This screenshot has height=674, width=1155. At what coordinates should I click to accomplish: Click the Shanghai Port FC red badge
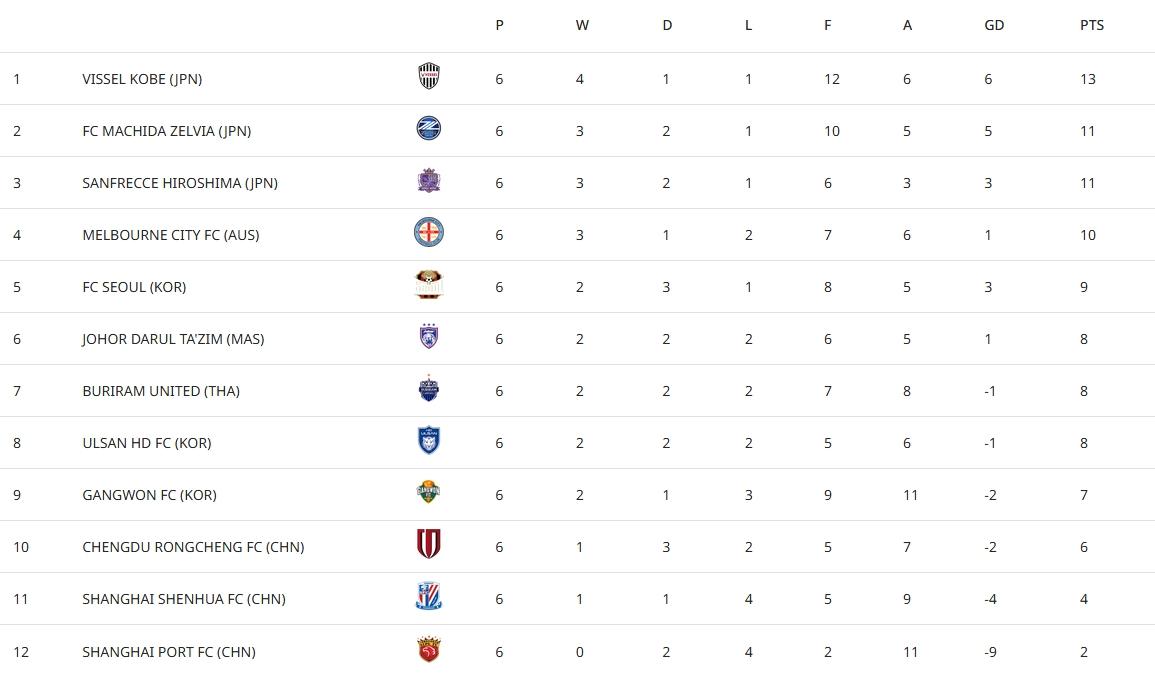pos(429,650)
